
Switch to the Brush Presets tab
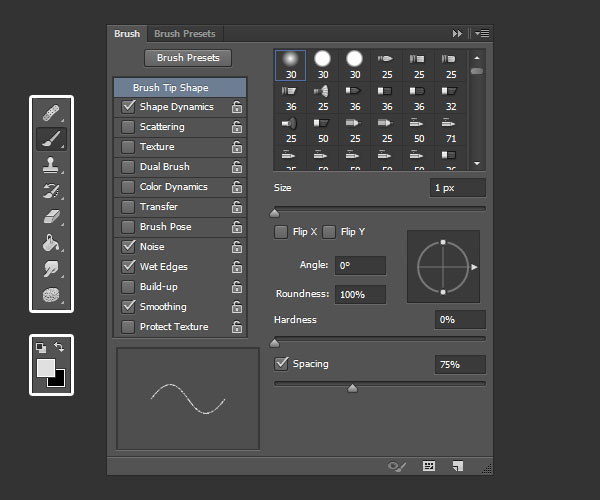tap(184, 34)
